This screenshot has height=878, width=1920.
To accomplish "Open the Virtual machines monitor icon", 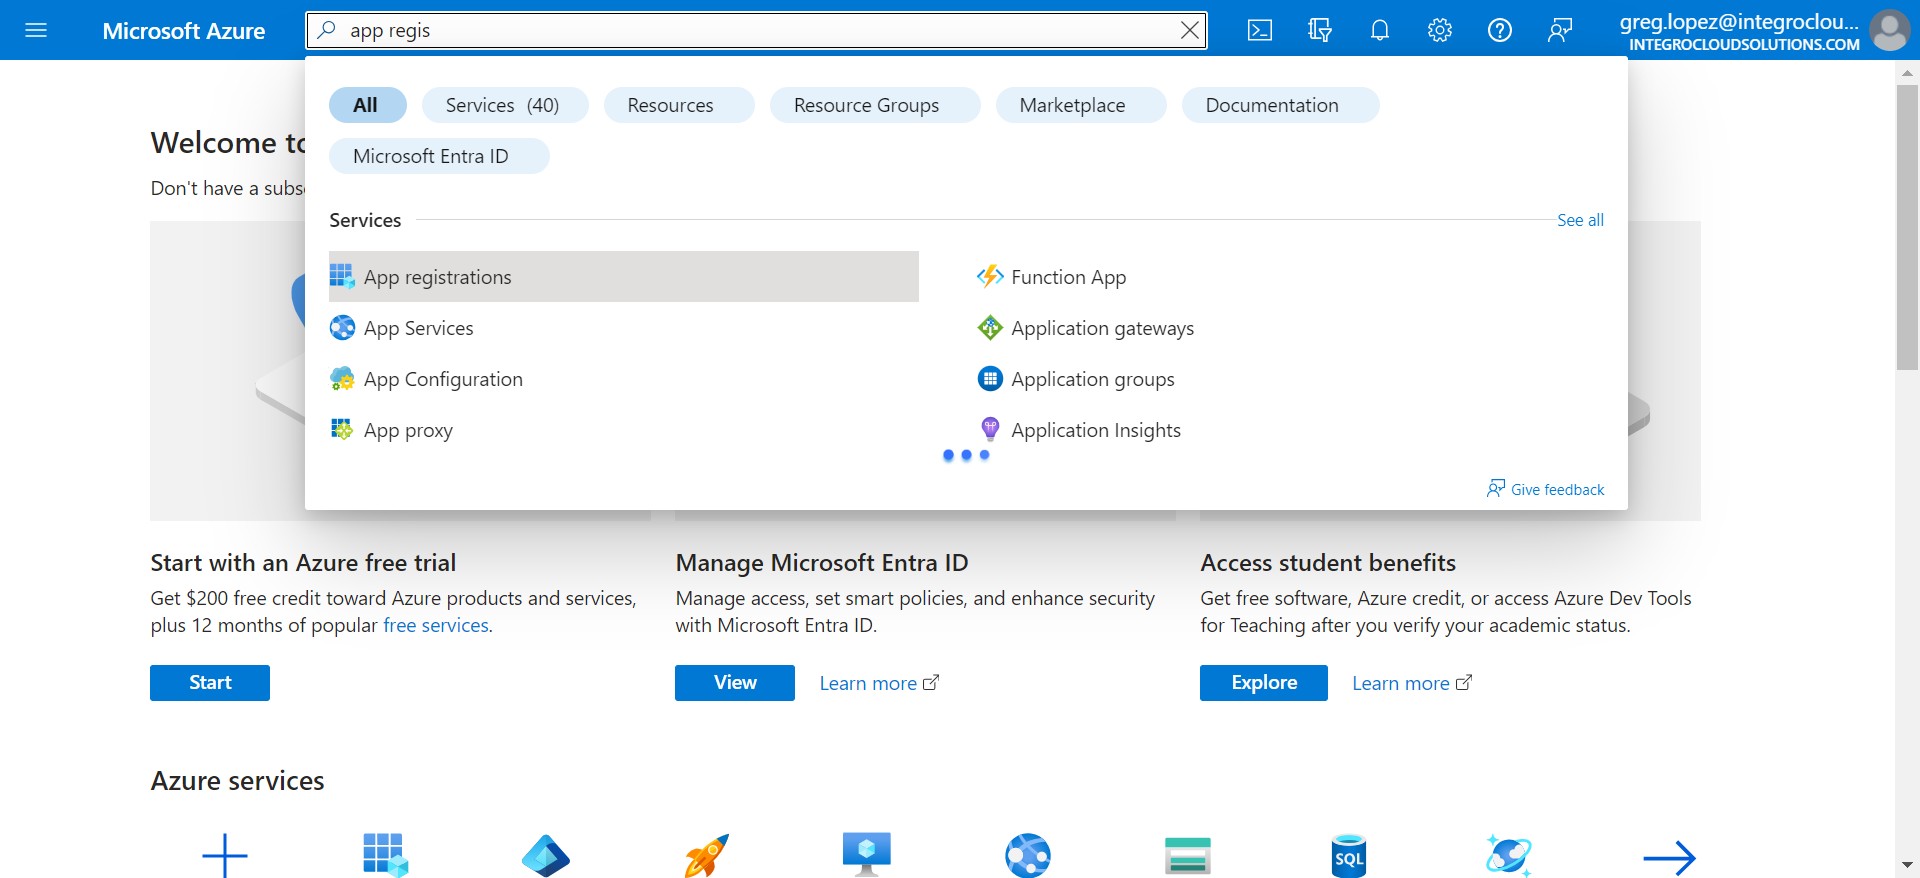I will 867,856.
